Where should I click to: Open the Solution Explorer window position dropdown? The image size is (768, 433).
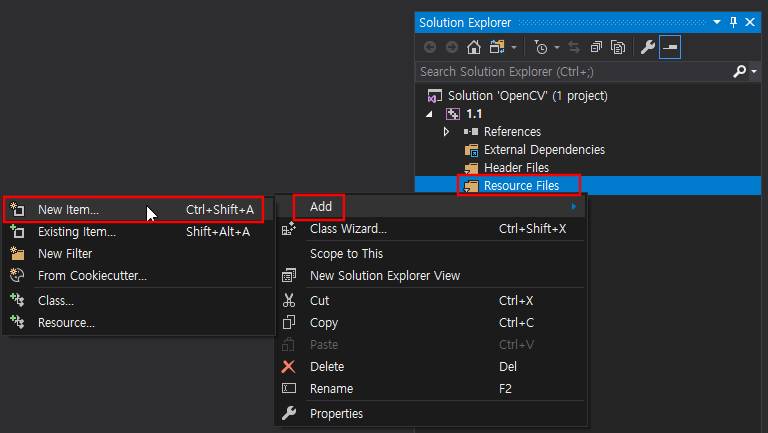(x=717, y=22)
